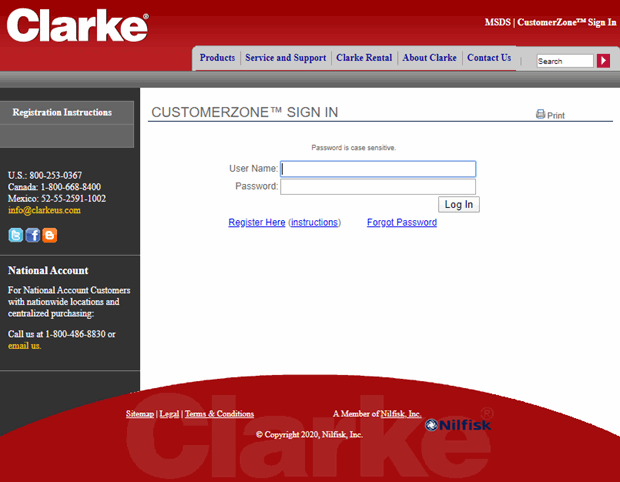Click the 'National Account' heading
Image resolution: width=620 pixels, height=482 pixels.
(48, 270)
